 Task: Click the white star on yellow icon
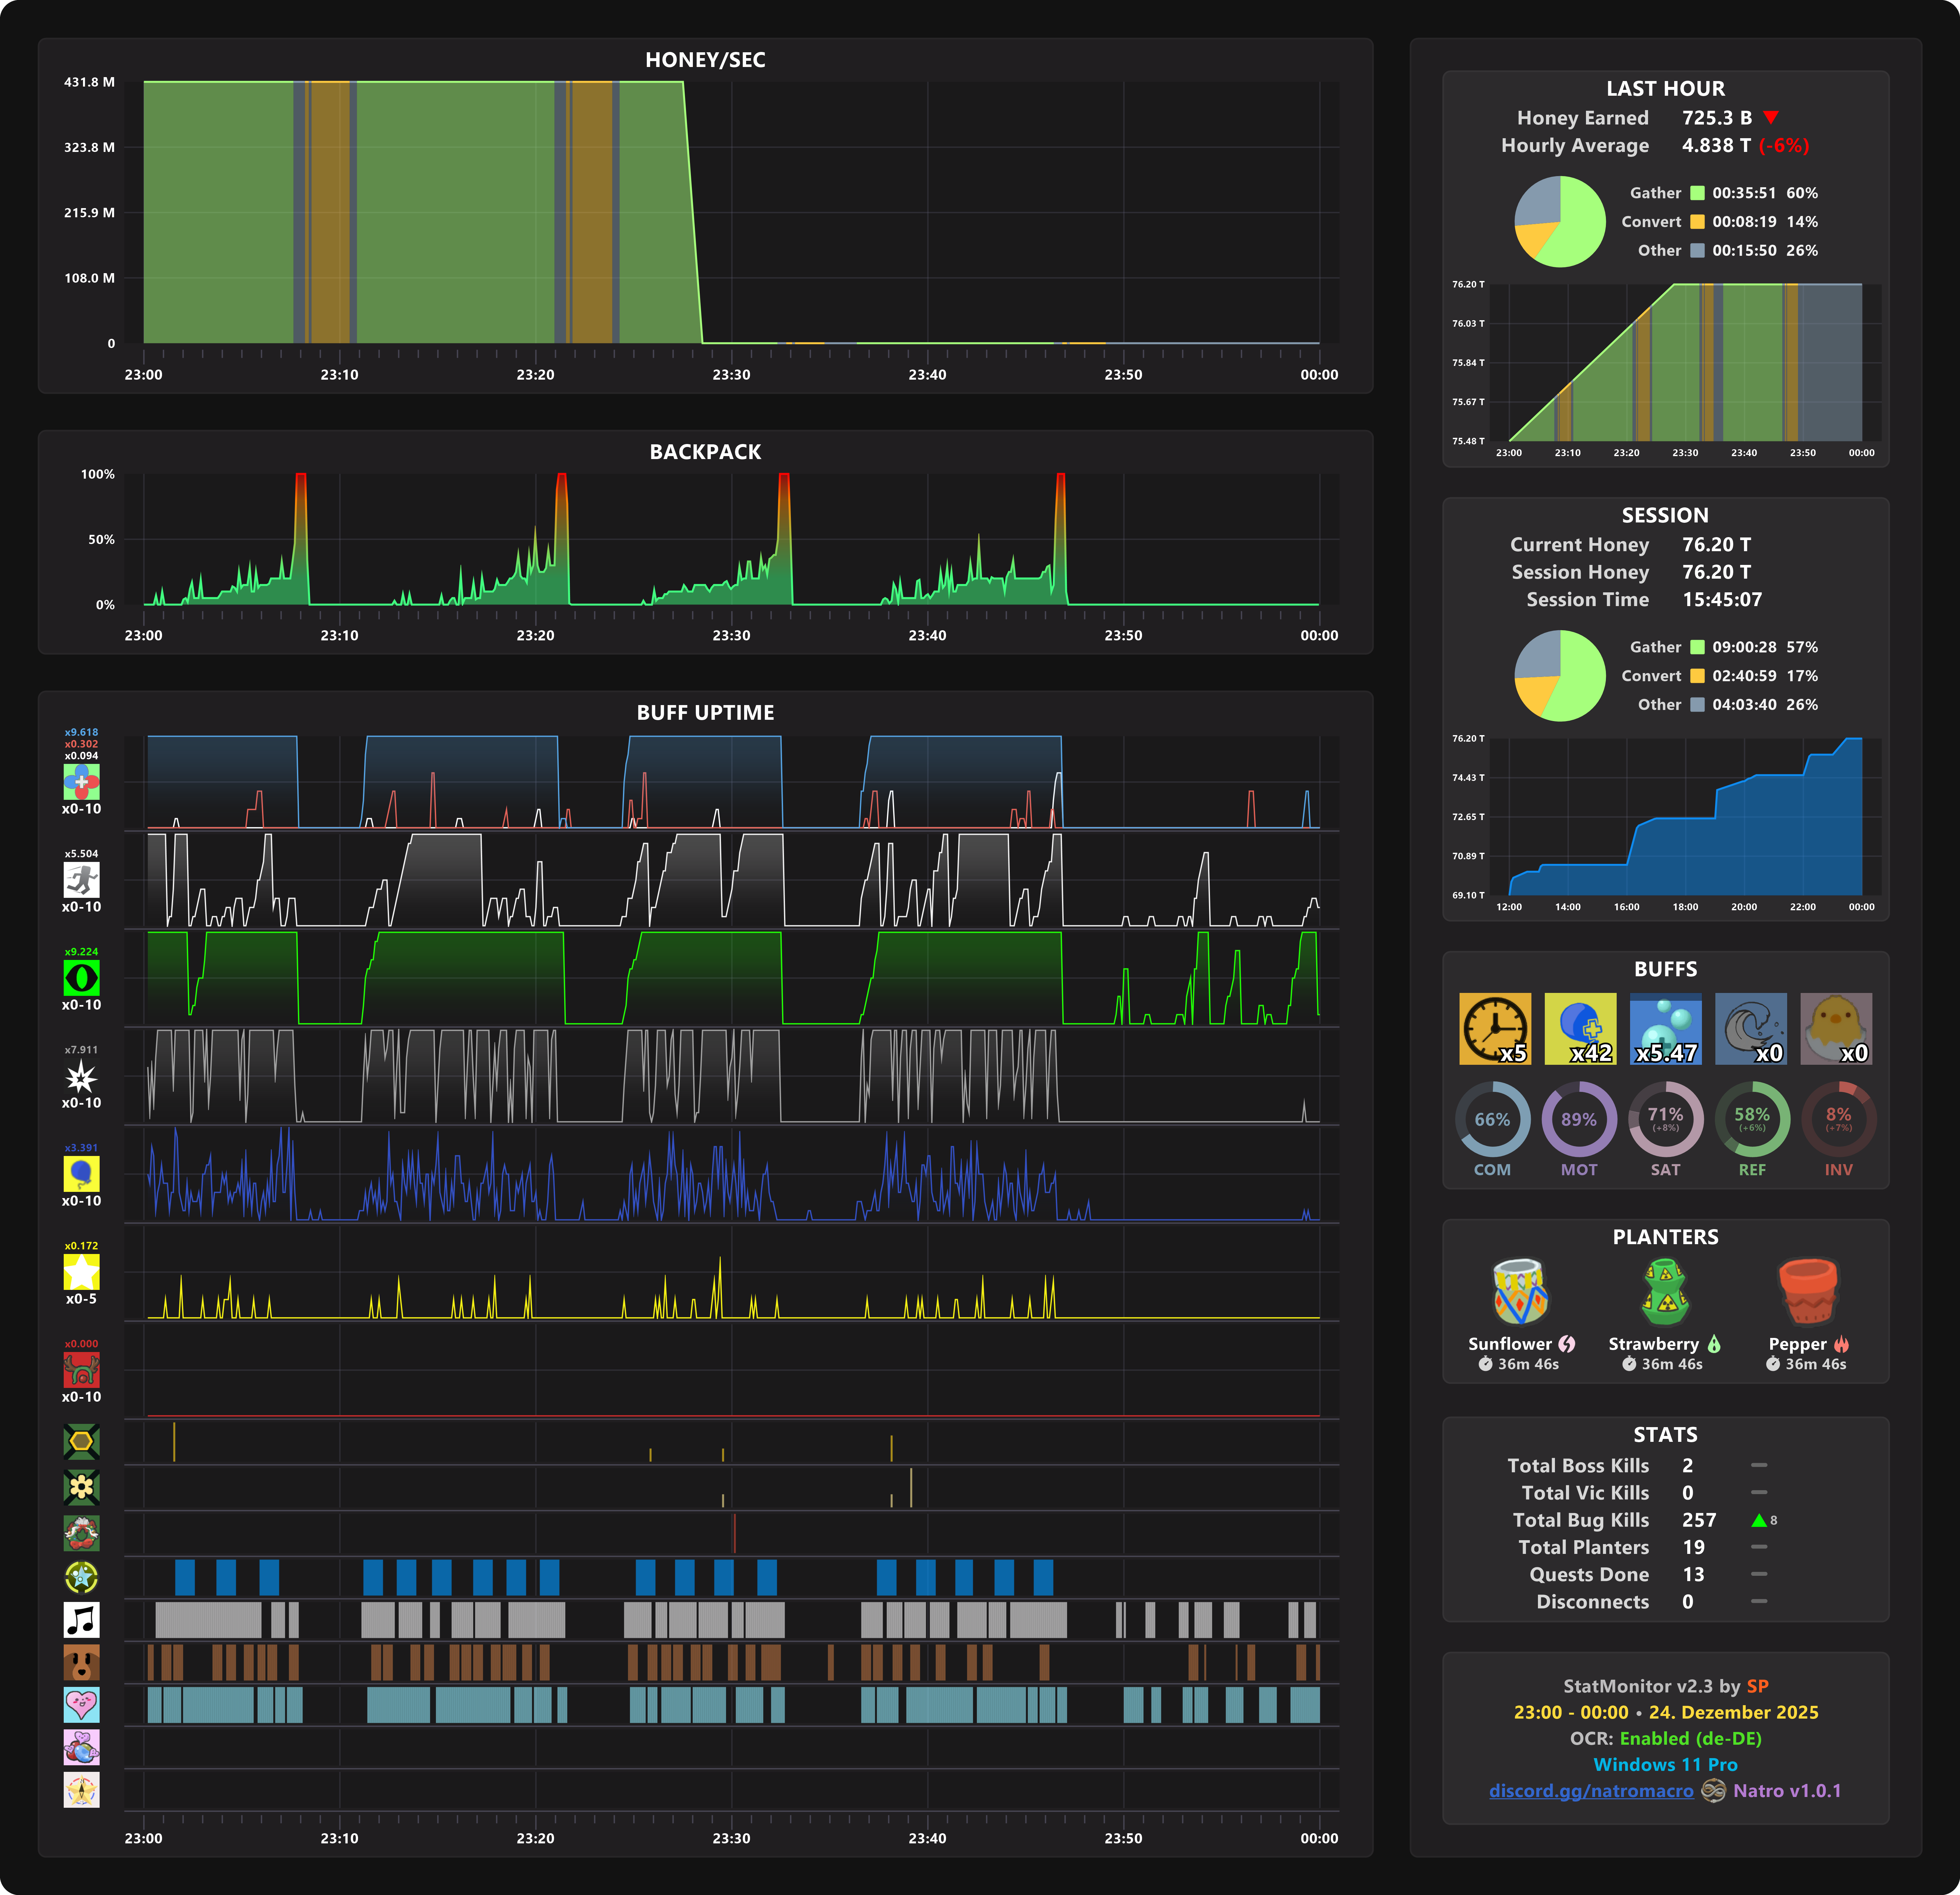[81, 1271]
